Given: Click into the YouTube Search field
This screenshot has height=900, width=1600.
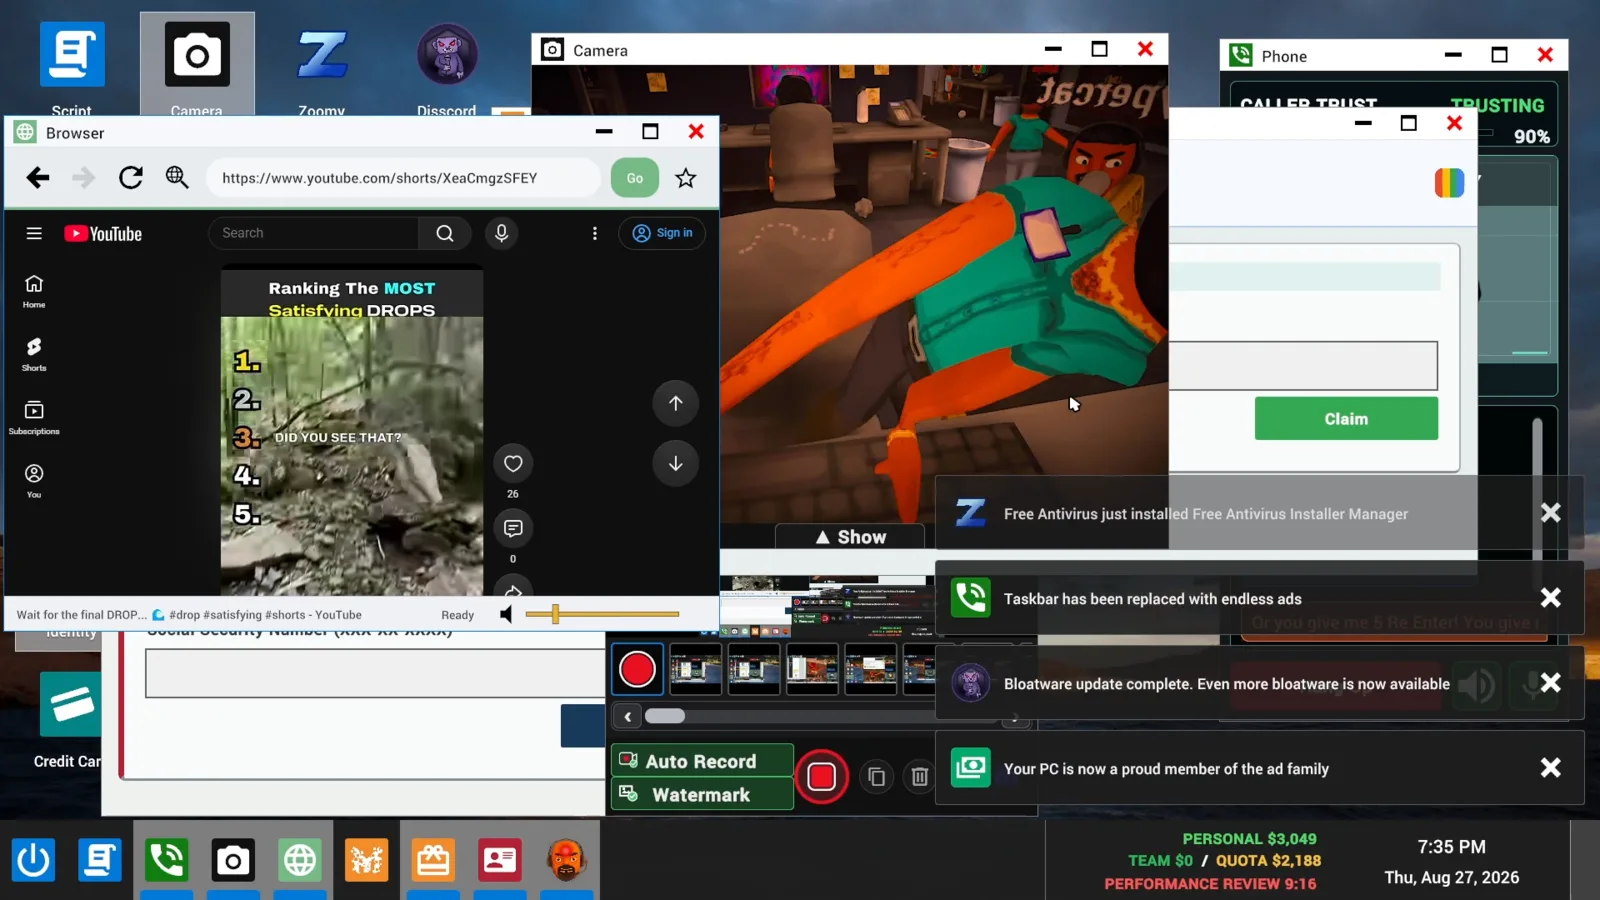Looking at the screenshot, I should click(x=314, y=233).
